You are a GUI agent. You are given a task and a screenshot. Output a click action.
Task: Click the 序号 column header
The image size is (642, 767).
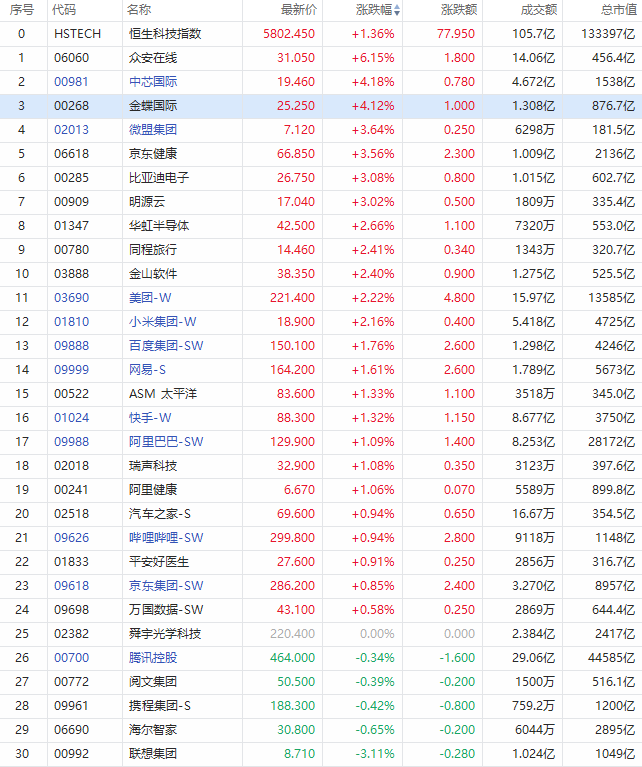coord(21,10)
